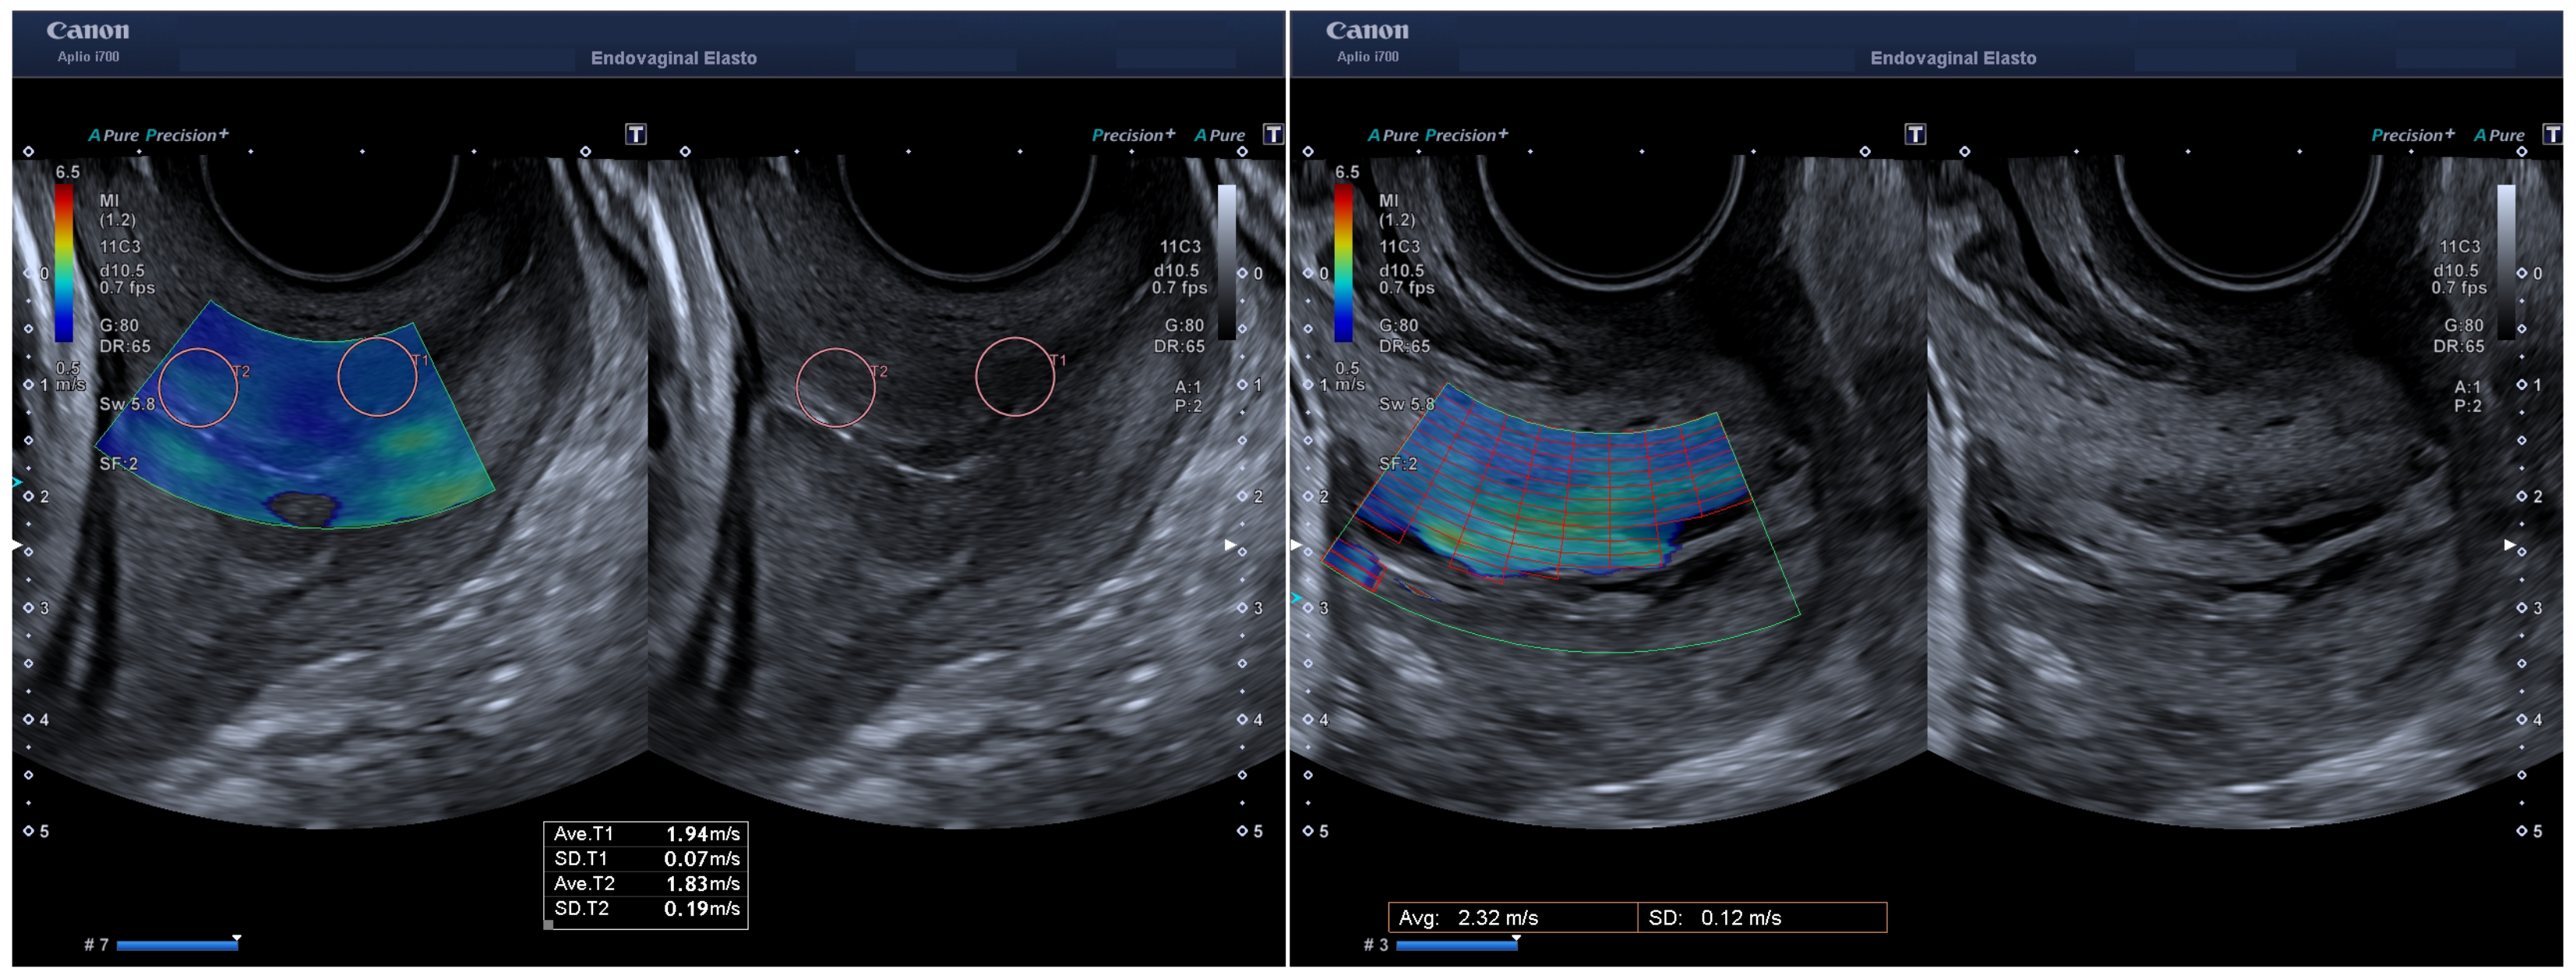2576x979 pixels.
Task: Click T icon at right screenshot's far right edge
Action: click(2552, 134)
